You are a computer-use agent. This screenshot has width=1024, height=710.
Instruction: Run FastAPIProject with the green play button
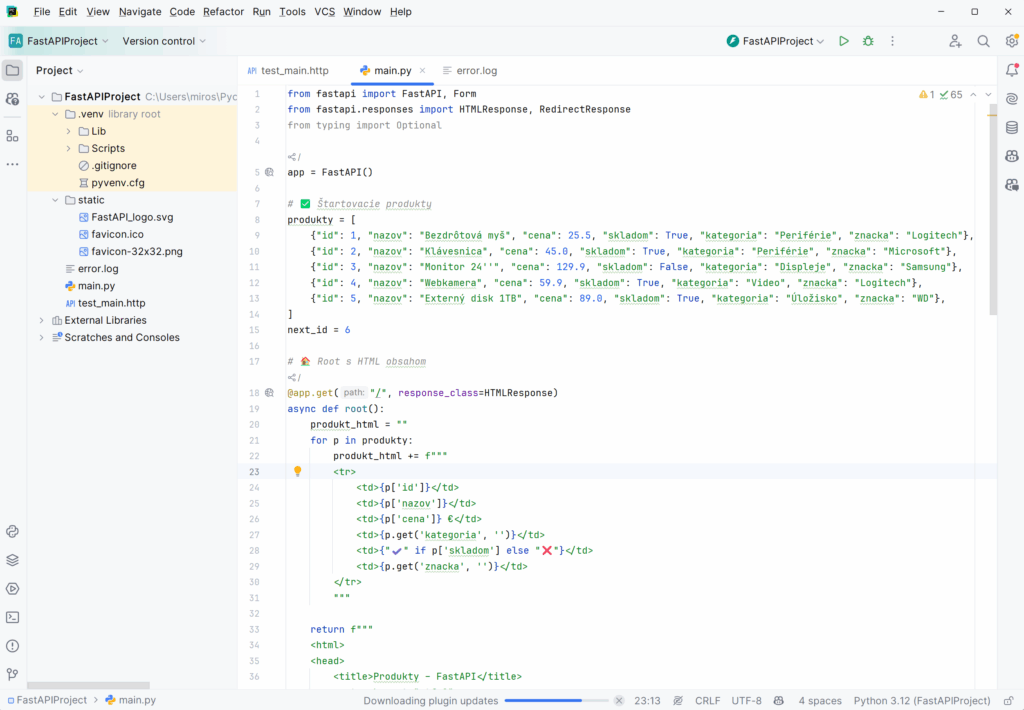pos(844,41)
